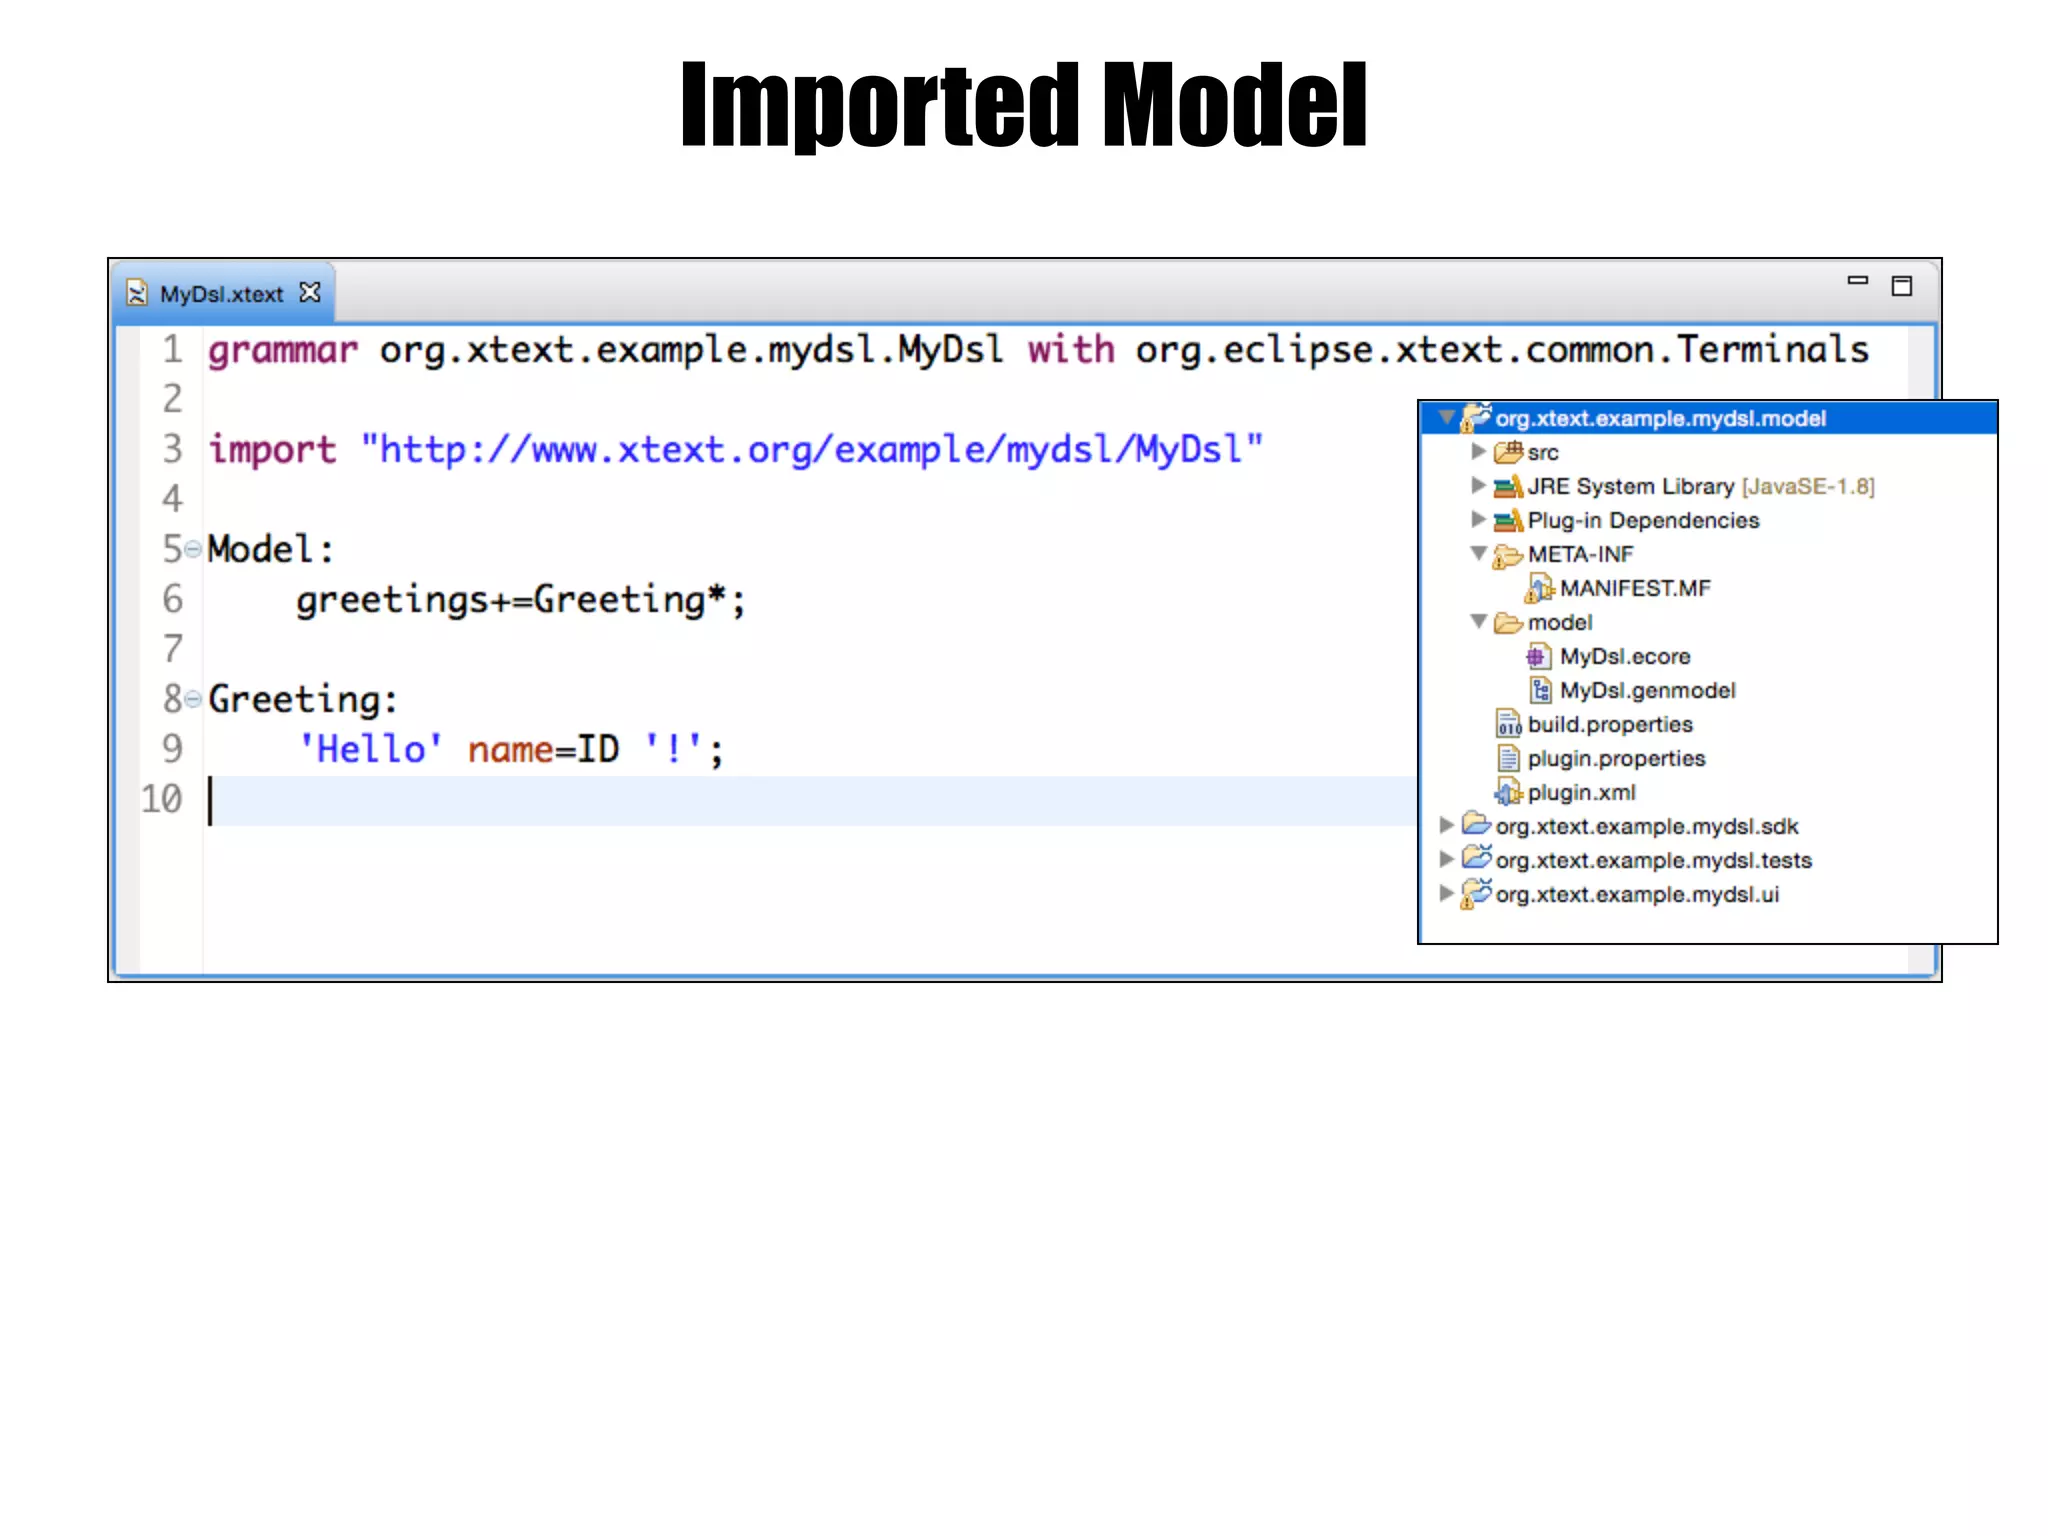Image resolution: width=2048 pixels, height=1536 pixels.
Task: Click the MyDsl.genmodel file icon
Action: pyautogui.click(x=1540, y=690)
